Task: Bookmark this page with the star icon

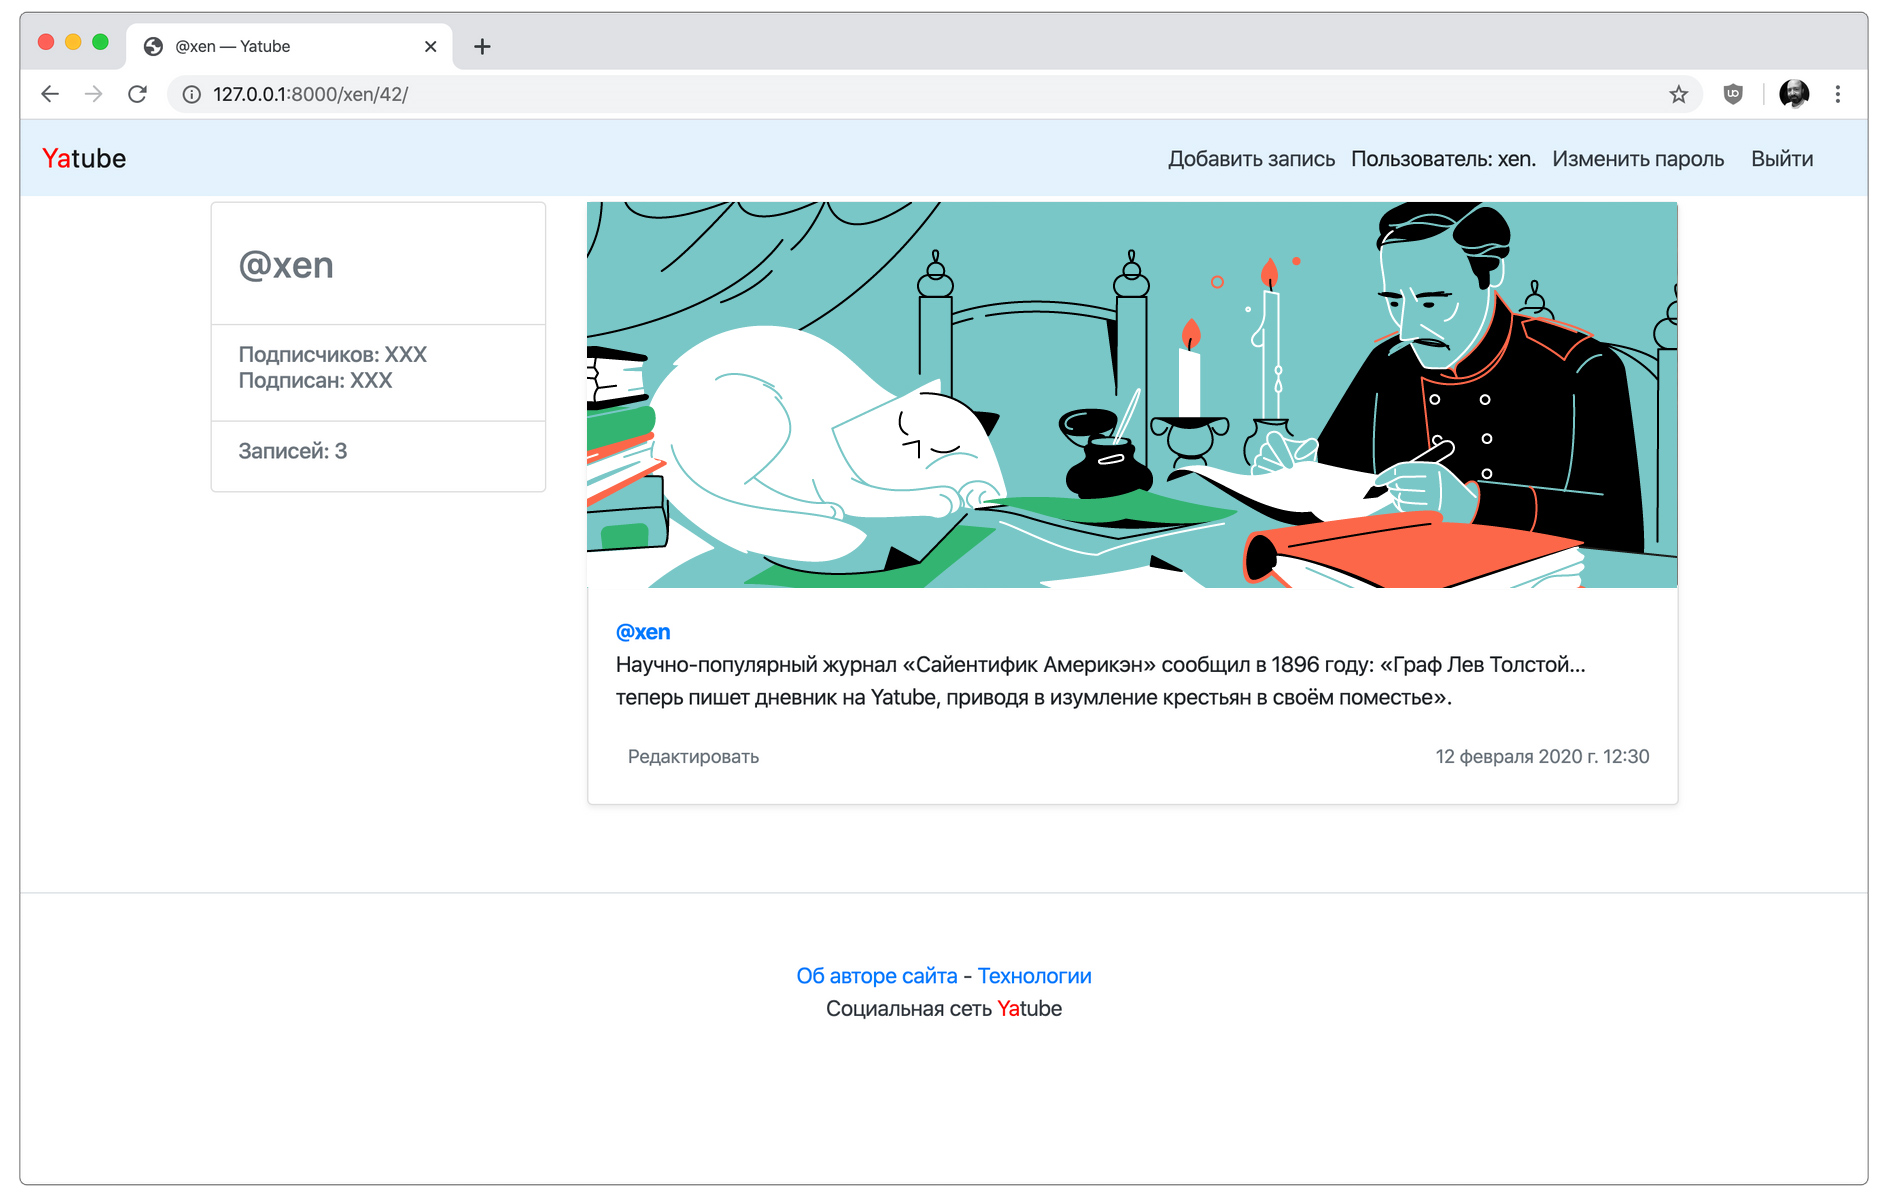Action: tap(1678, 94)
